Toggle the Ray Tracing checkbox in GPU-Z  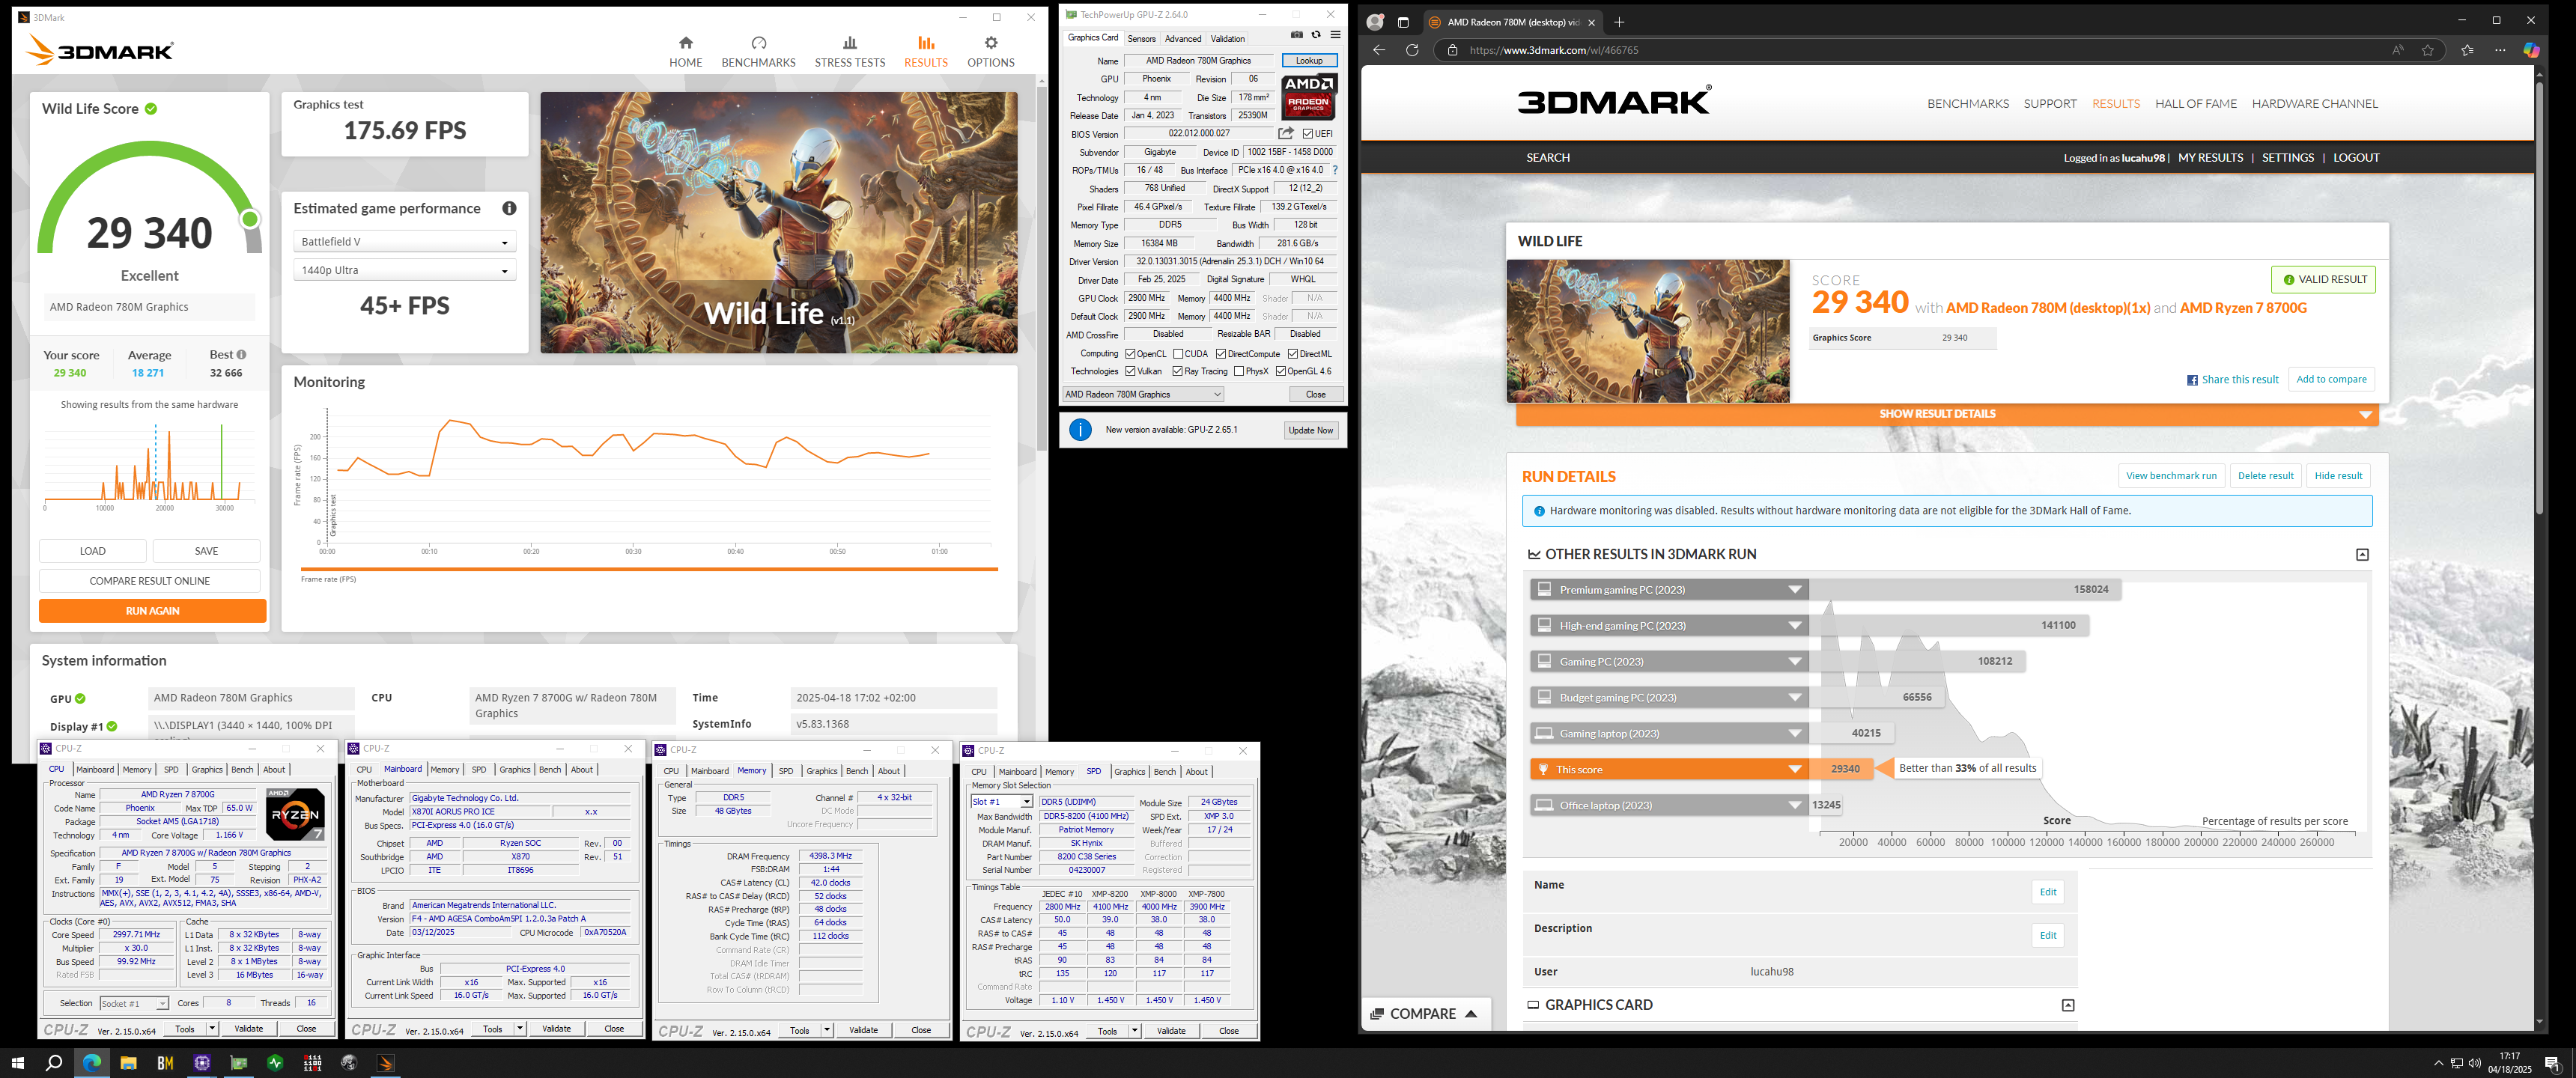coord(1178,371)
